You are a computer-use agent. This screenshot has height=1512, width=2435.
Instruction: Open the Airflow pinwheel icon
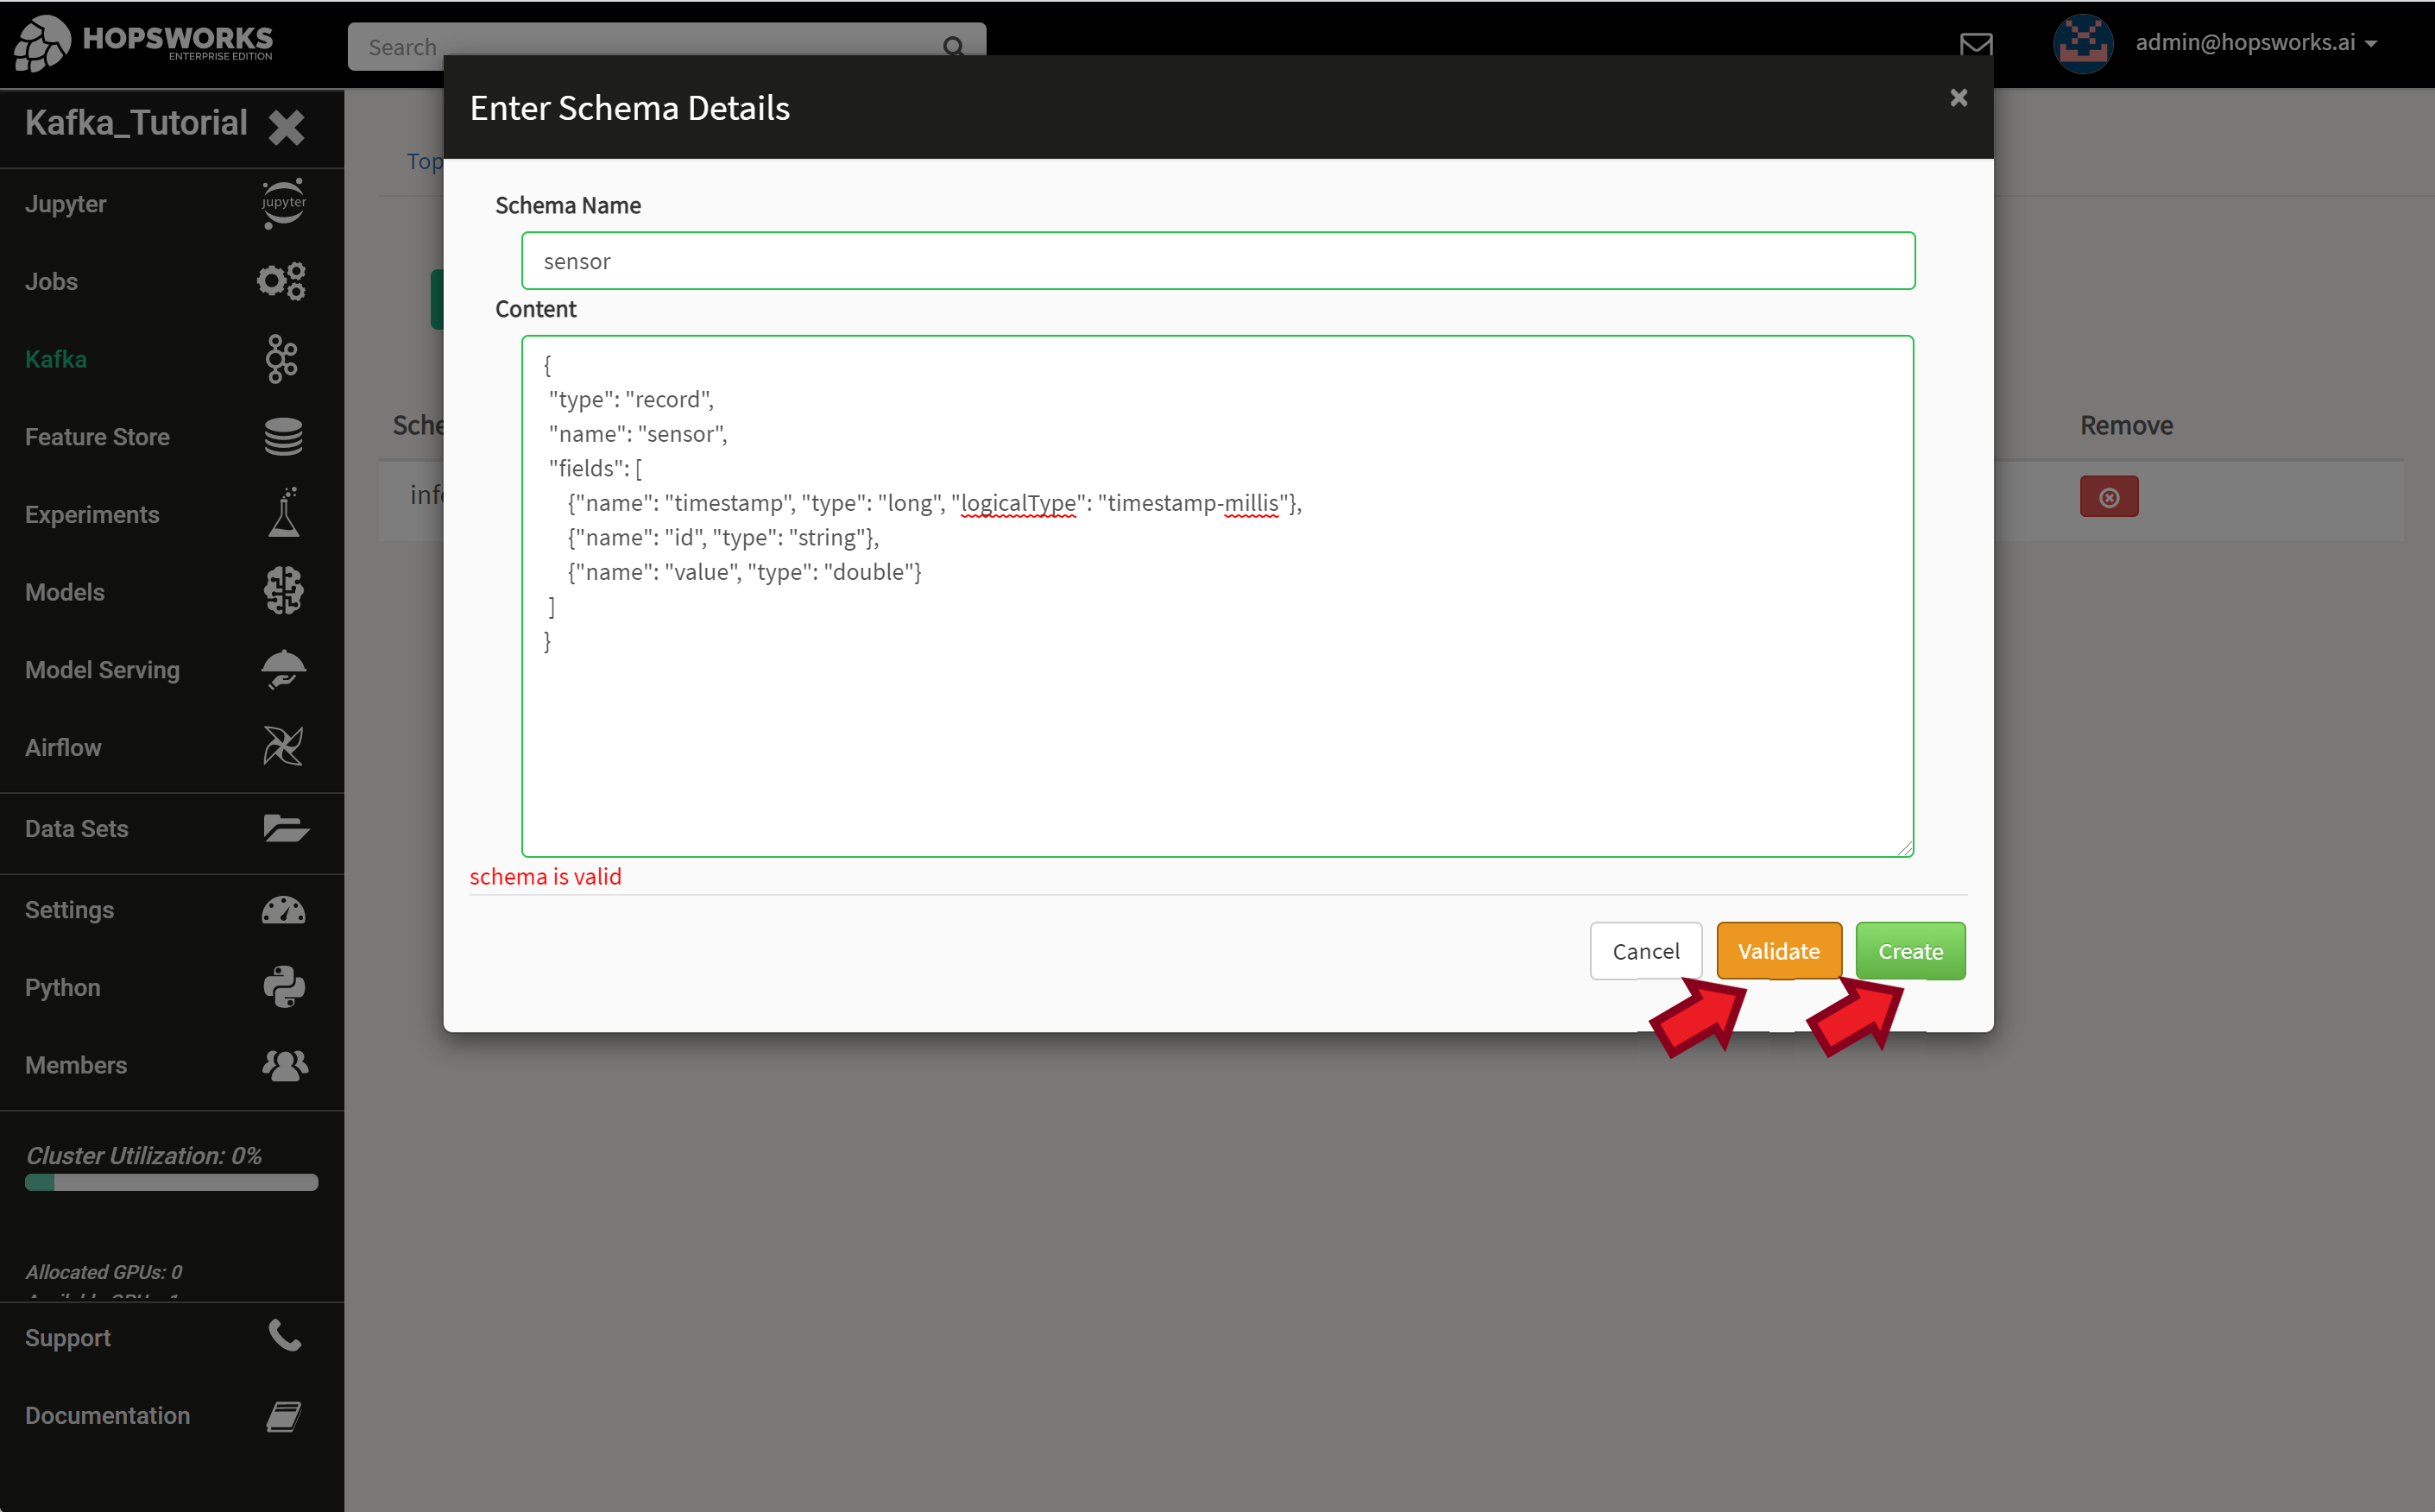282,746
